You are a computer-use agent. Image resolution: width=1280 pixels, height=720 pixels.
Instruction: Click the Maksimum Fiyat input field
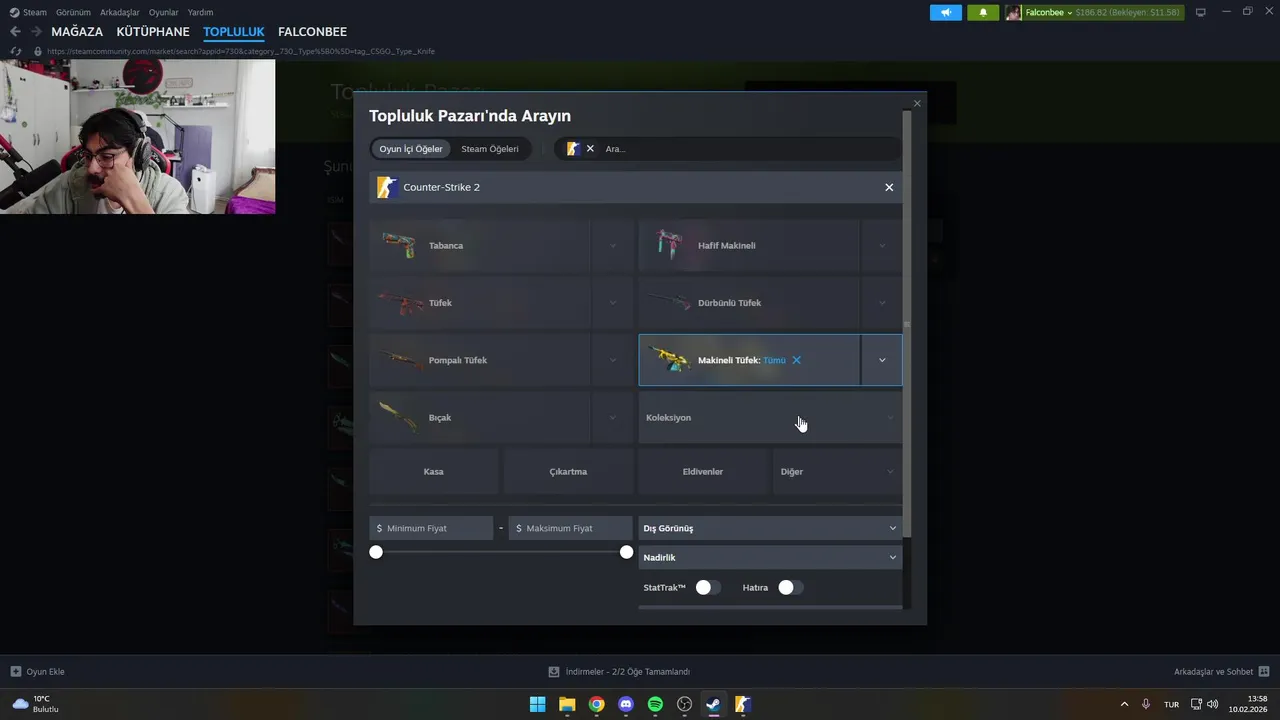pyautogui.click(x=571, y=528)
